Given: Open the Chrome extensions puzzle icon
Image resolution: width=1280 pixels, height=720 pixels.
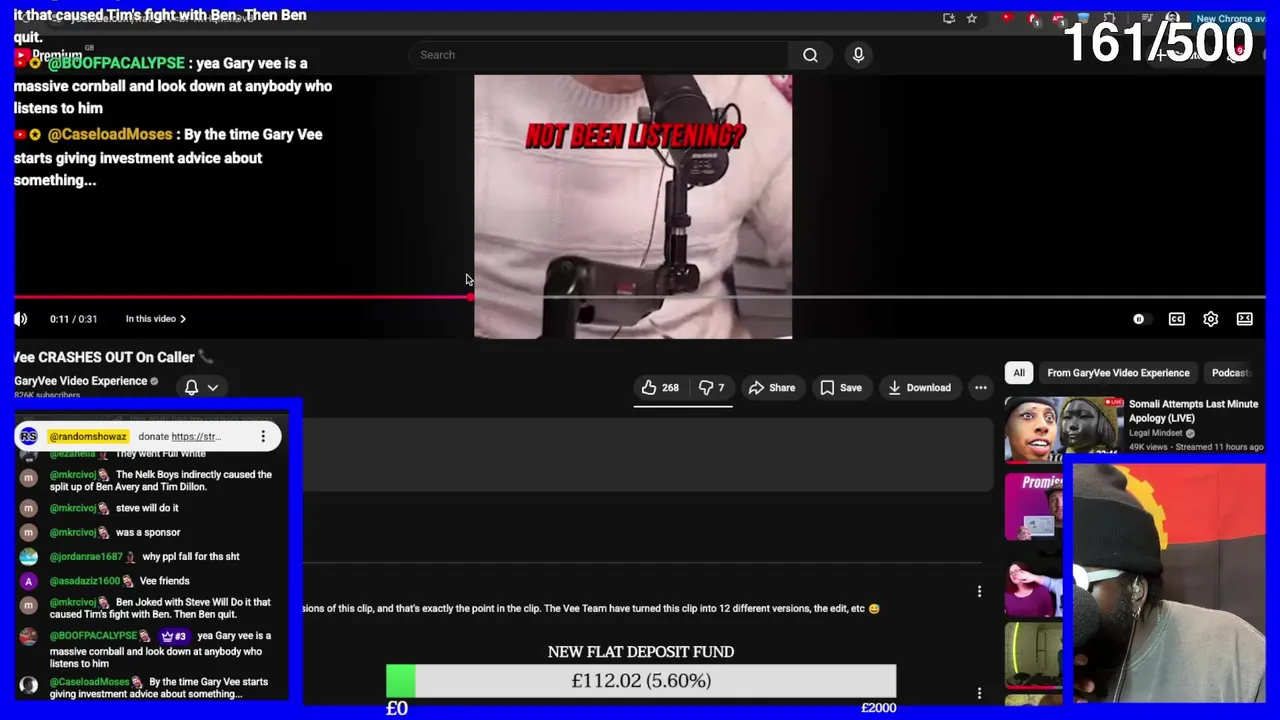Looking at the screenshot, I should click(x=1109, y=18).
